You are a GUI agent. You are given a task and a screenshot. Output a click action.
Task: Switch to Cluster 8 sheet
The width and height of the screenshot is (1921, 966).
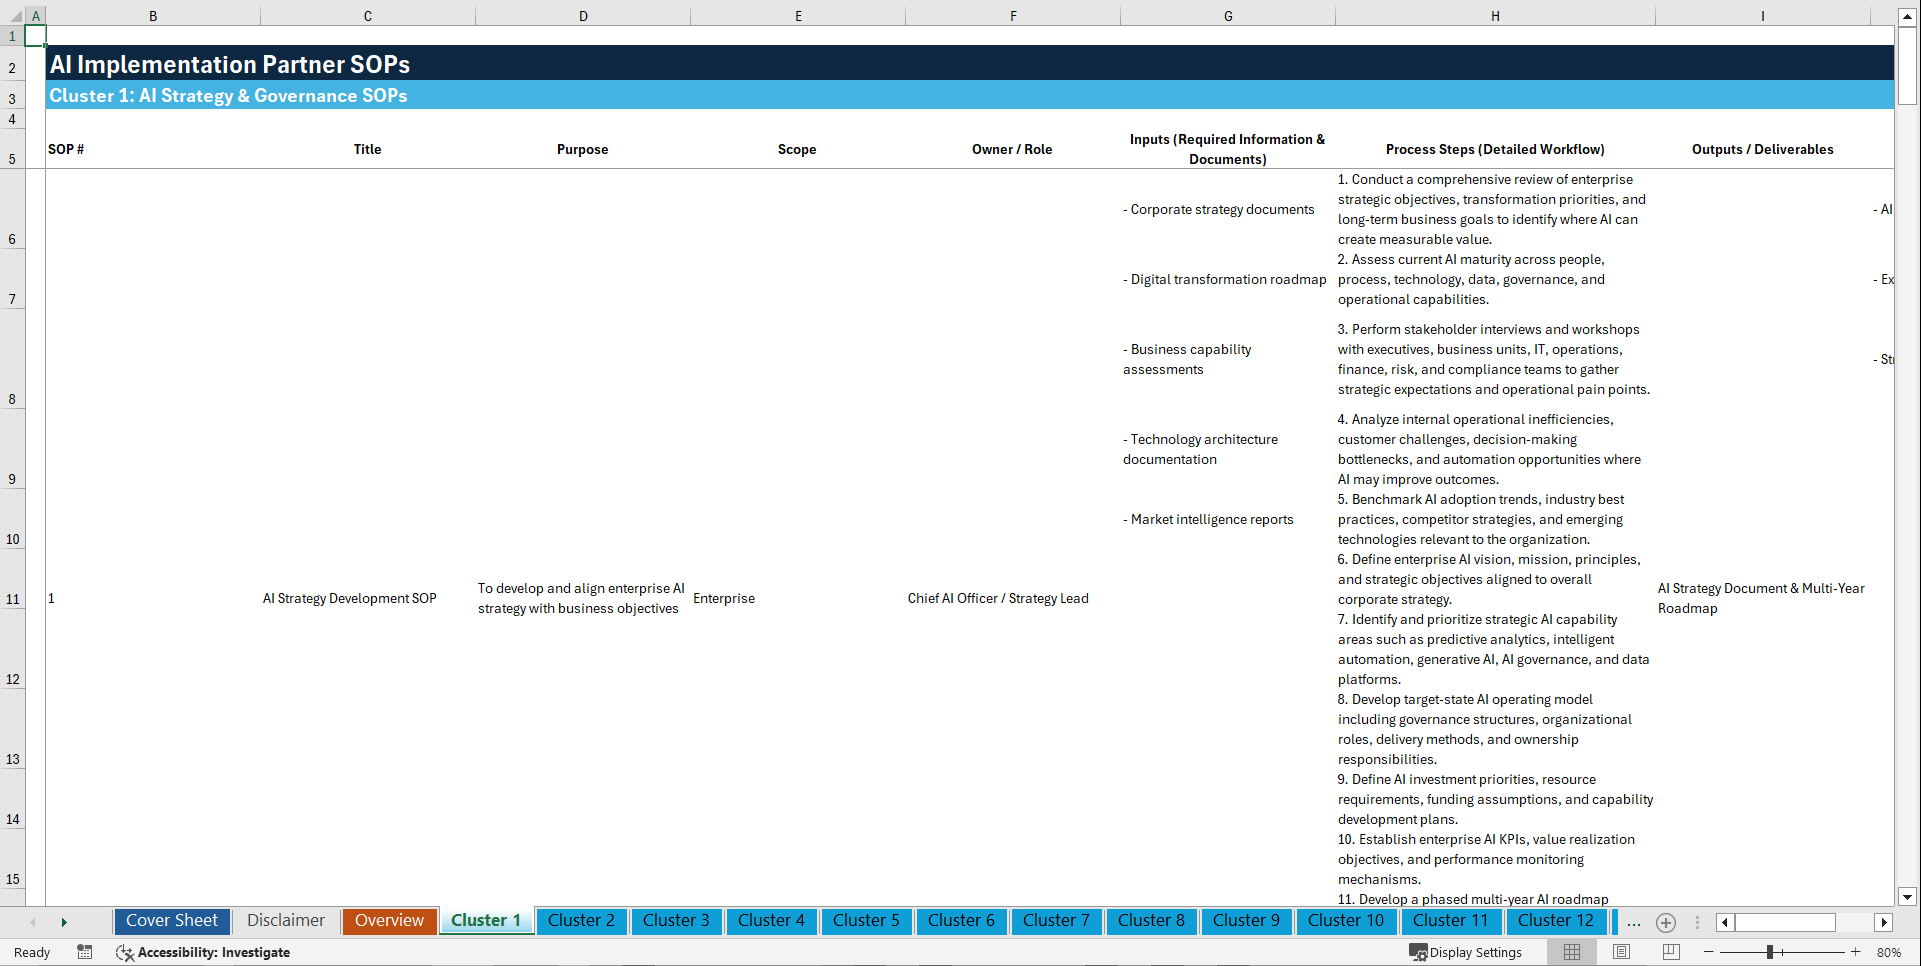click(1151, 921)
